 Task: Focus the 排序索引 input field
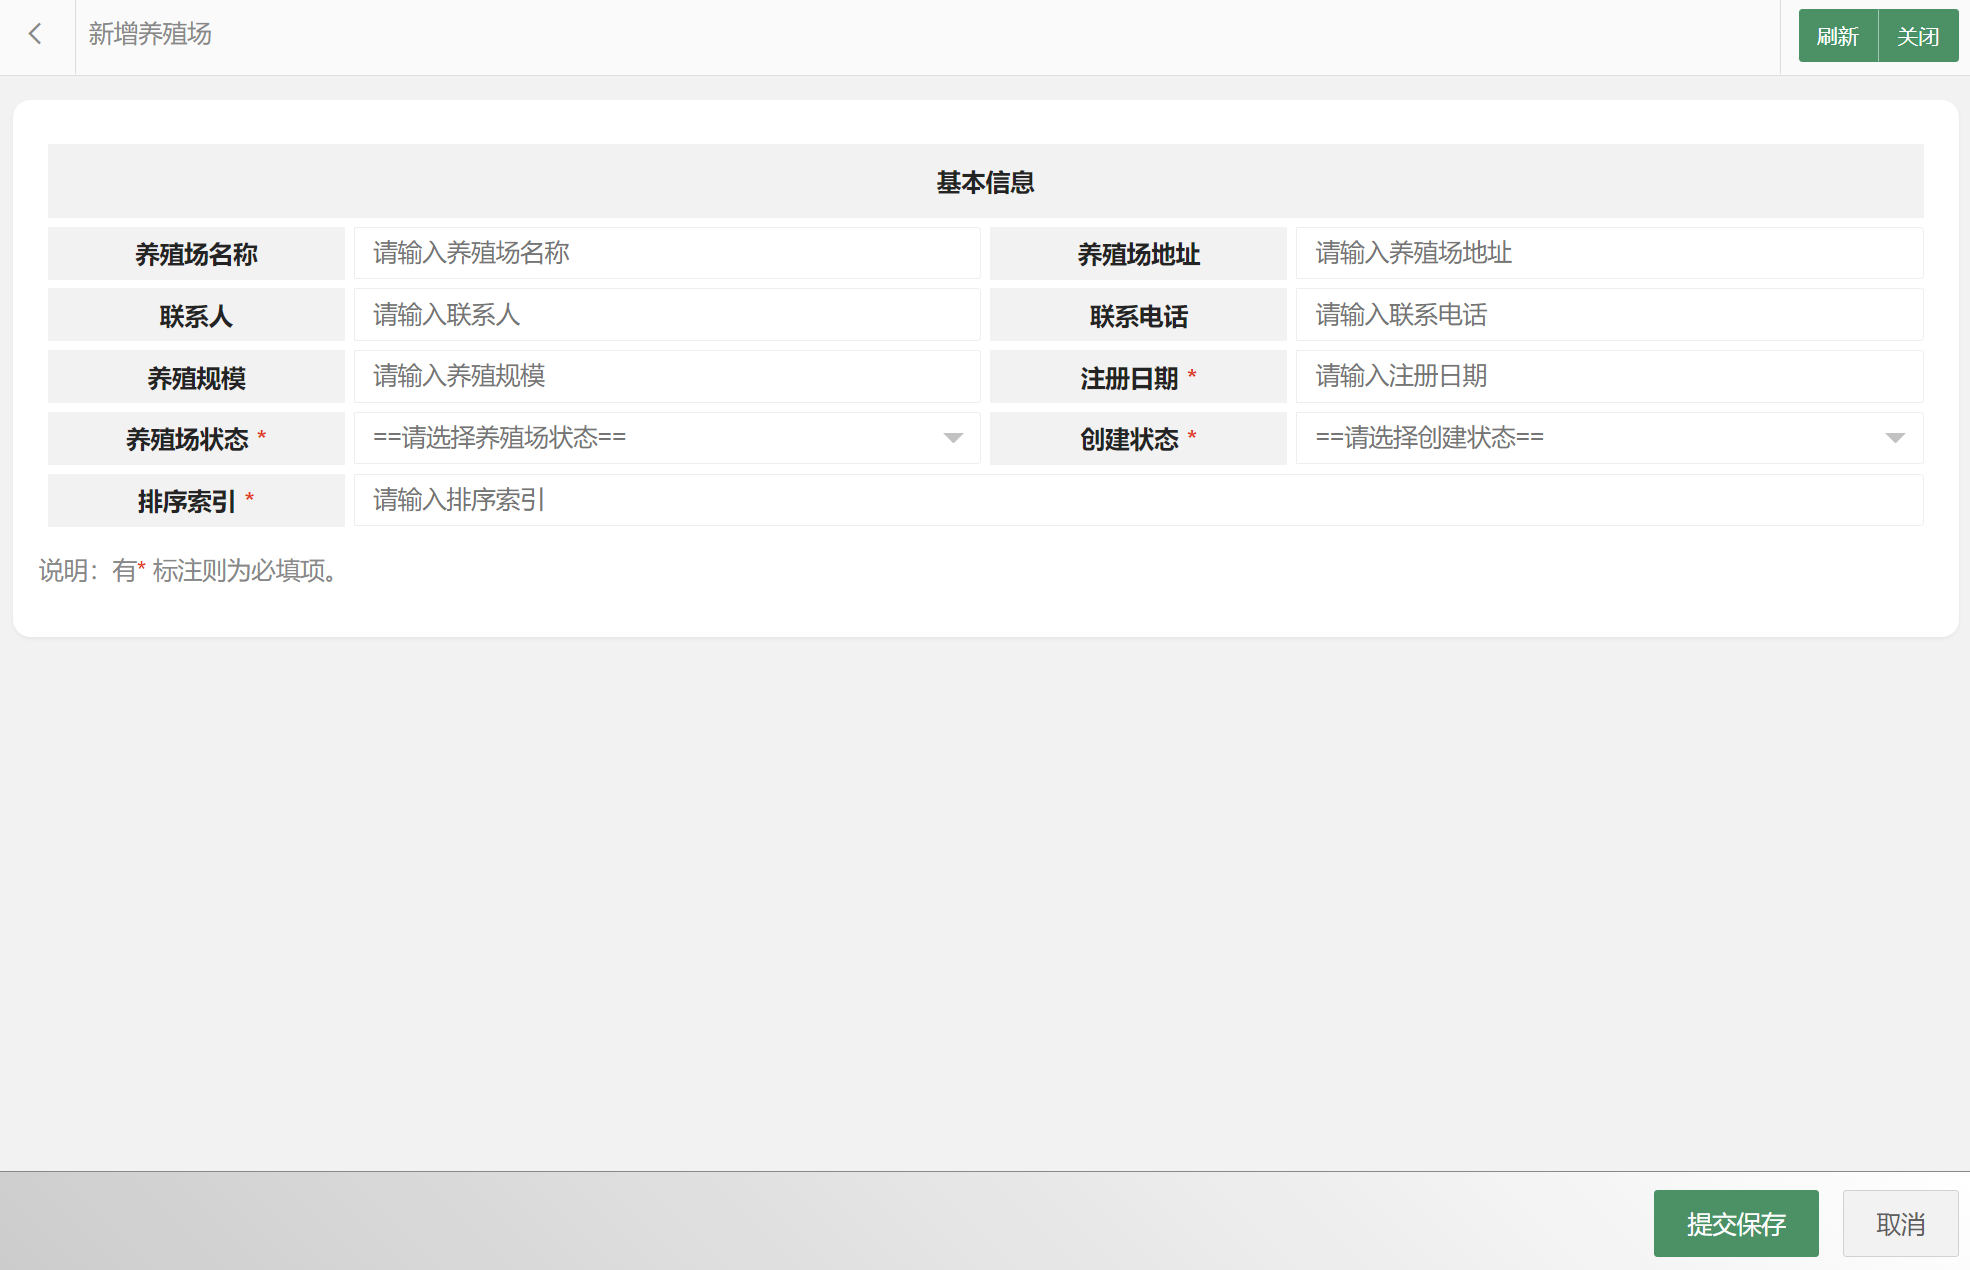pos(1138,500)
